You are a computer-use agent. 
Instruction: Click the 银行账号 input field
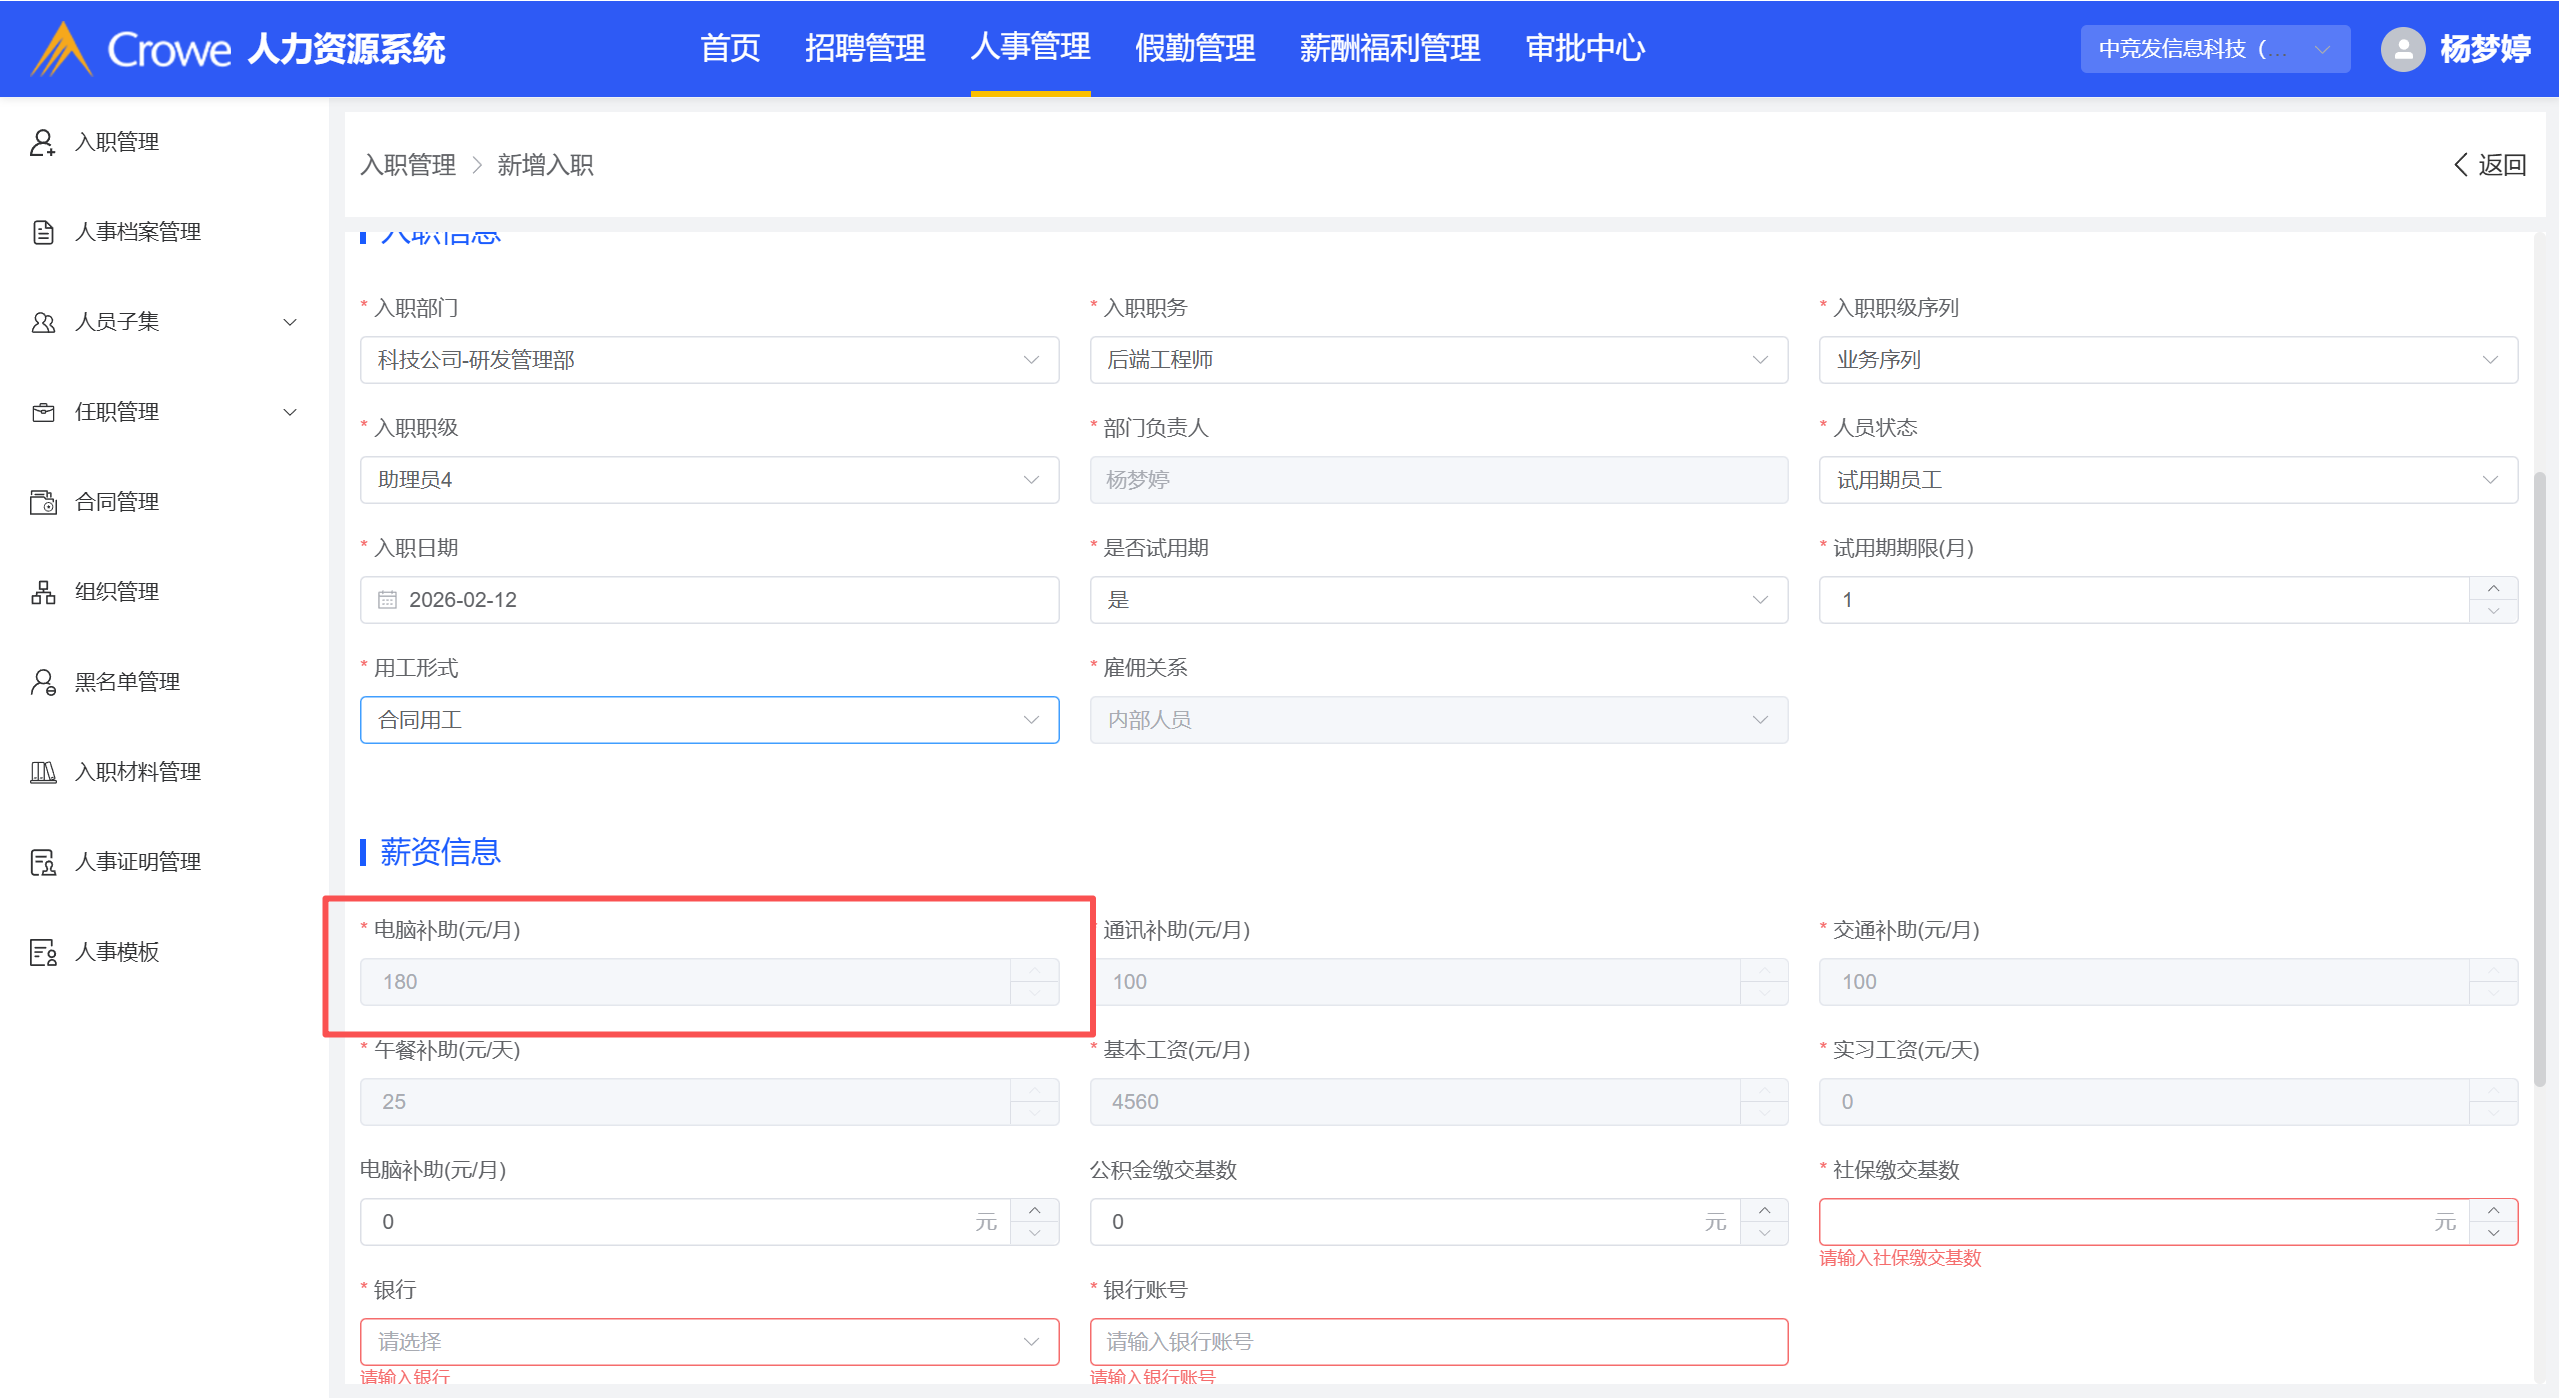coord(1438,1342)
